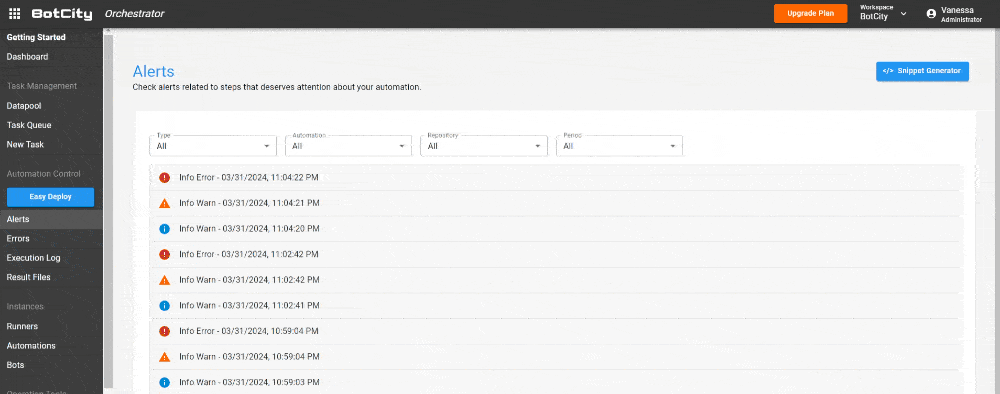Open Automations in the sidebar
The height and width of the screenshot is (394, 1000).
point(31,346)
